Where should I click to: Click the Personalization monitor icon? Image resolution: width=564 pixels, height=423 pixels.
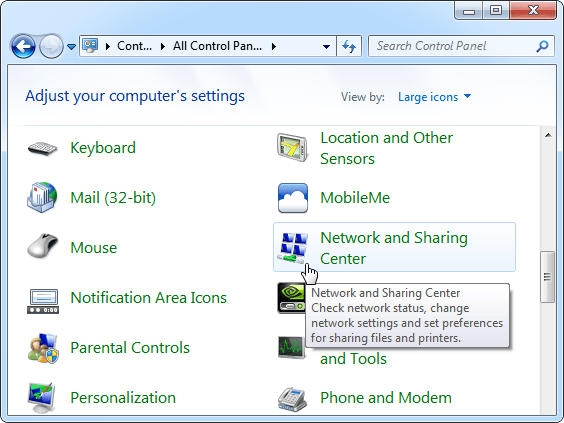tap(42, 397)
